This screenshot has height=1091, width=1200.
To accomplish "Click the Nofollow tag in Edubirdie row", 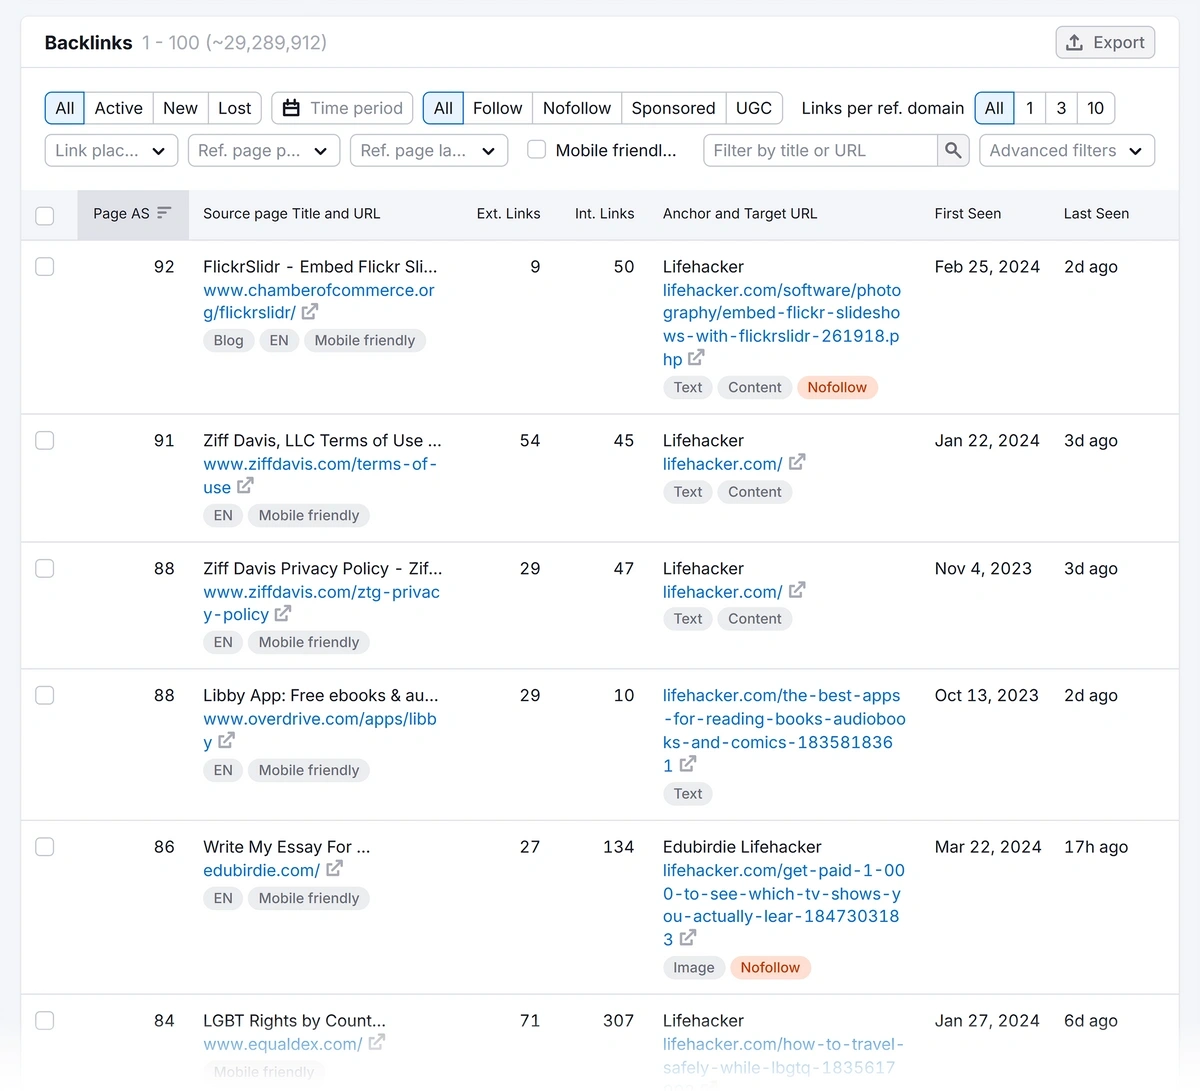I will point(770,967).
